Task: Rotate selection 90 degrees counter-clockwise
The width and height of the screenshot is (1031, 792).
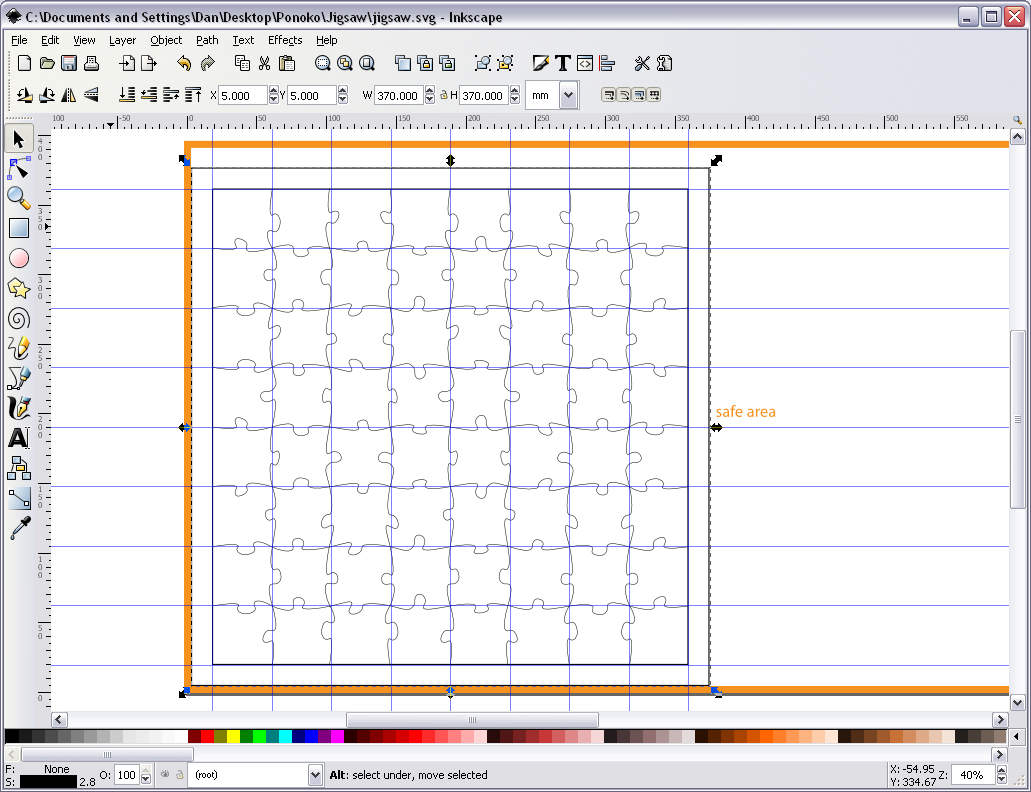Action: click(x=25, y=95)
